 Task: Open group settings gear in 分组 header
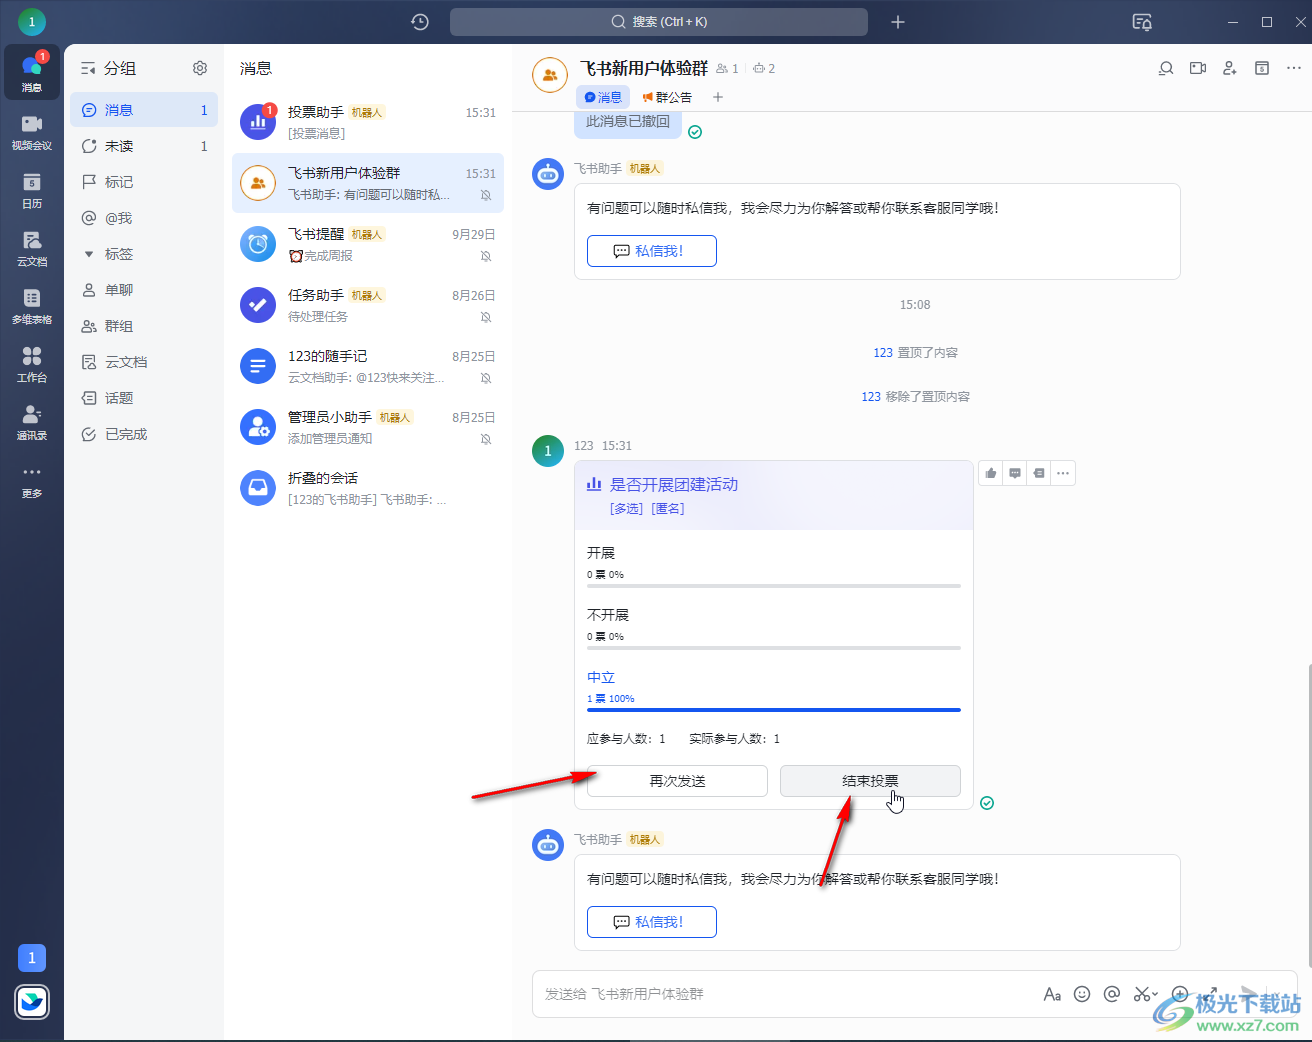point(200,68)
